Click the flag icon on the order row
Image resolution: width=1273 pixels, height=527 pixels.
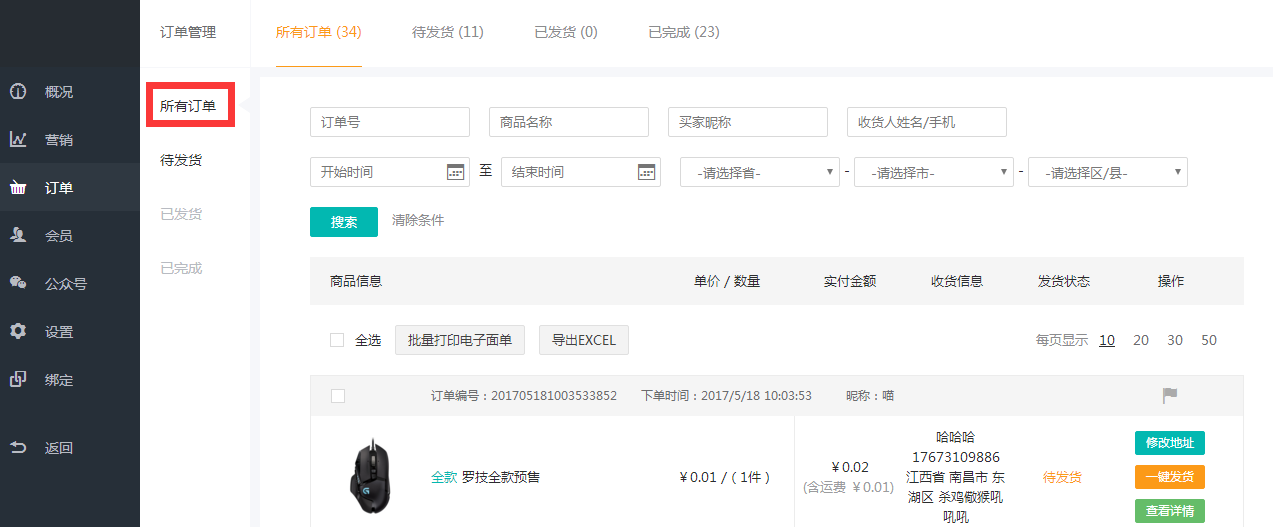(1170, 396)
